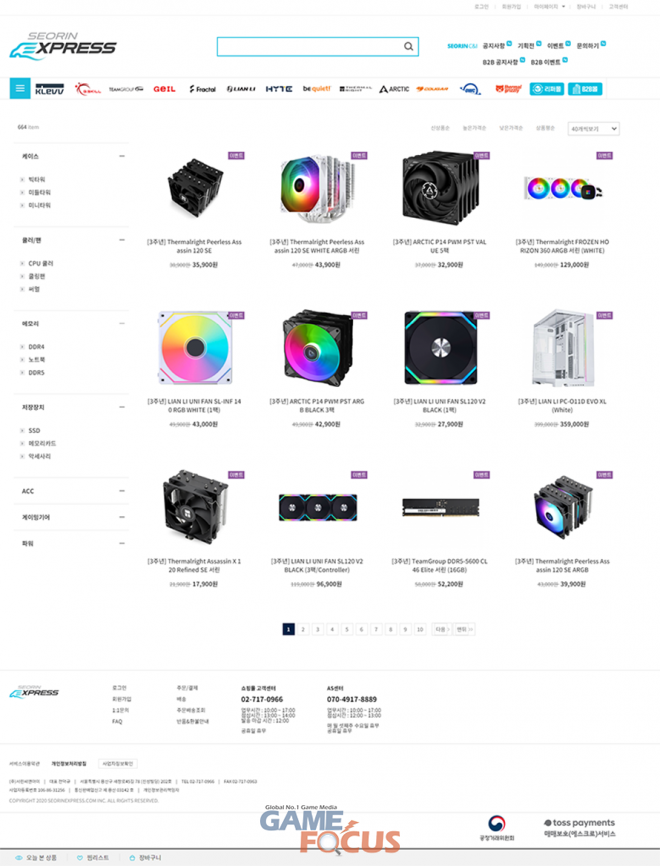660x866 pixels.
Task: Go to page 2 of results
Action: [x=303, y=629]
